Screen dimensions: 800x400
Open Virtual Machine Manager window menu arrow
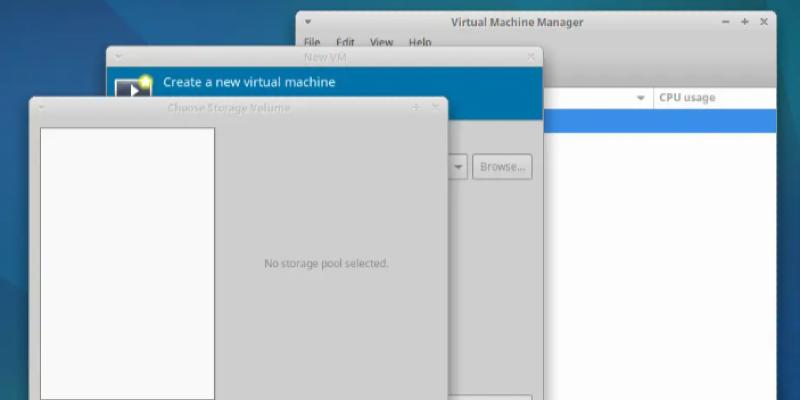point(308,22)
